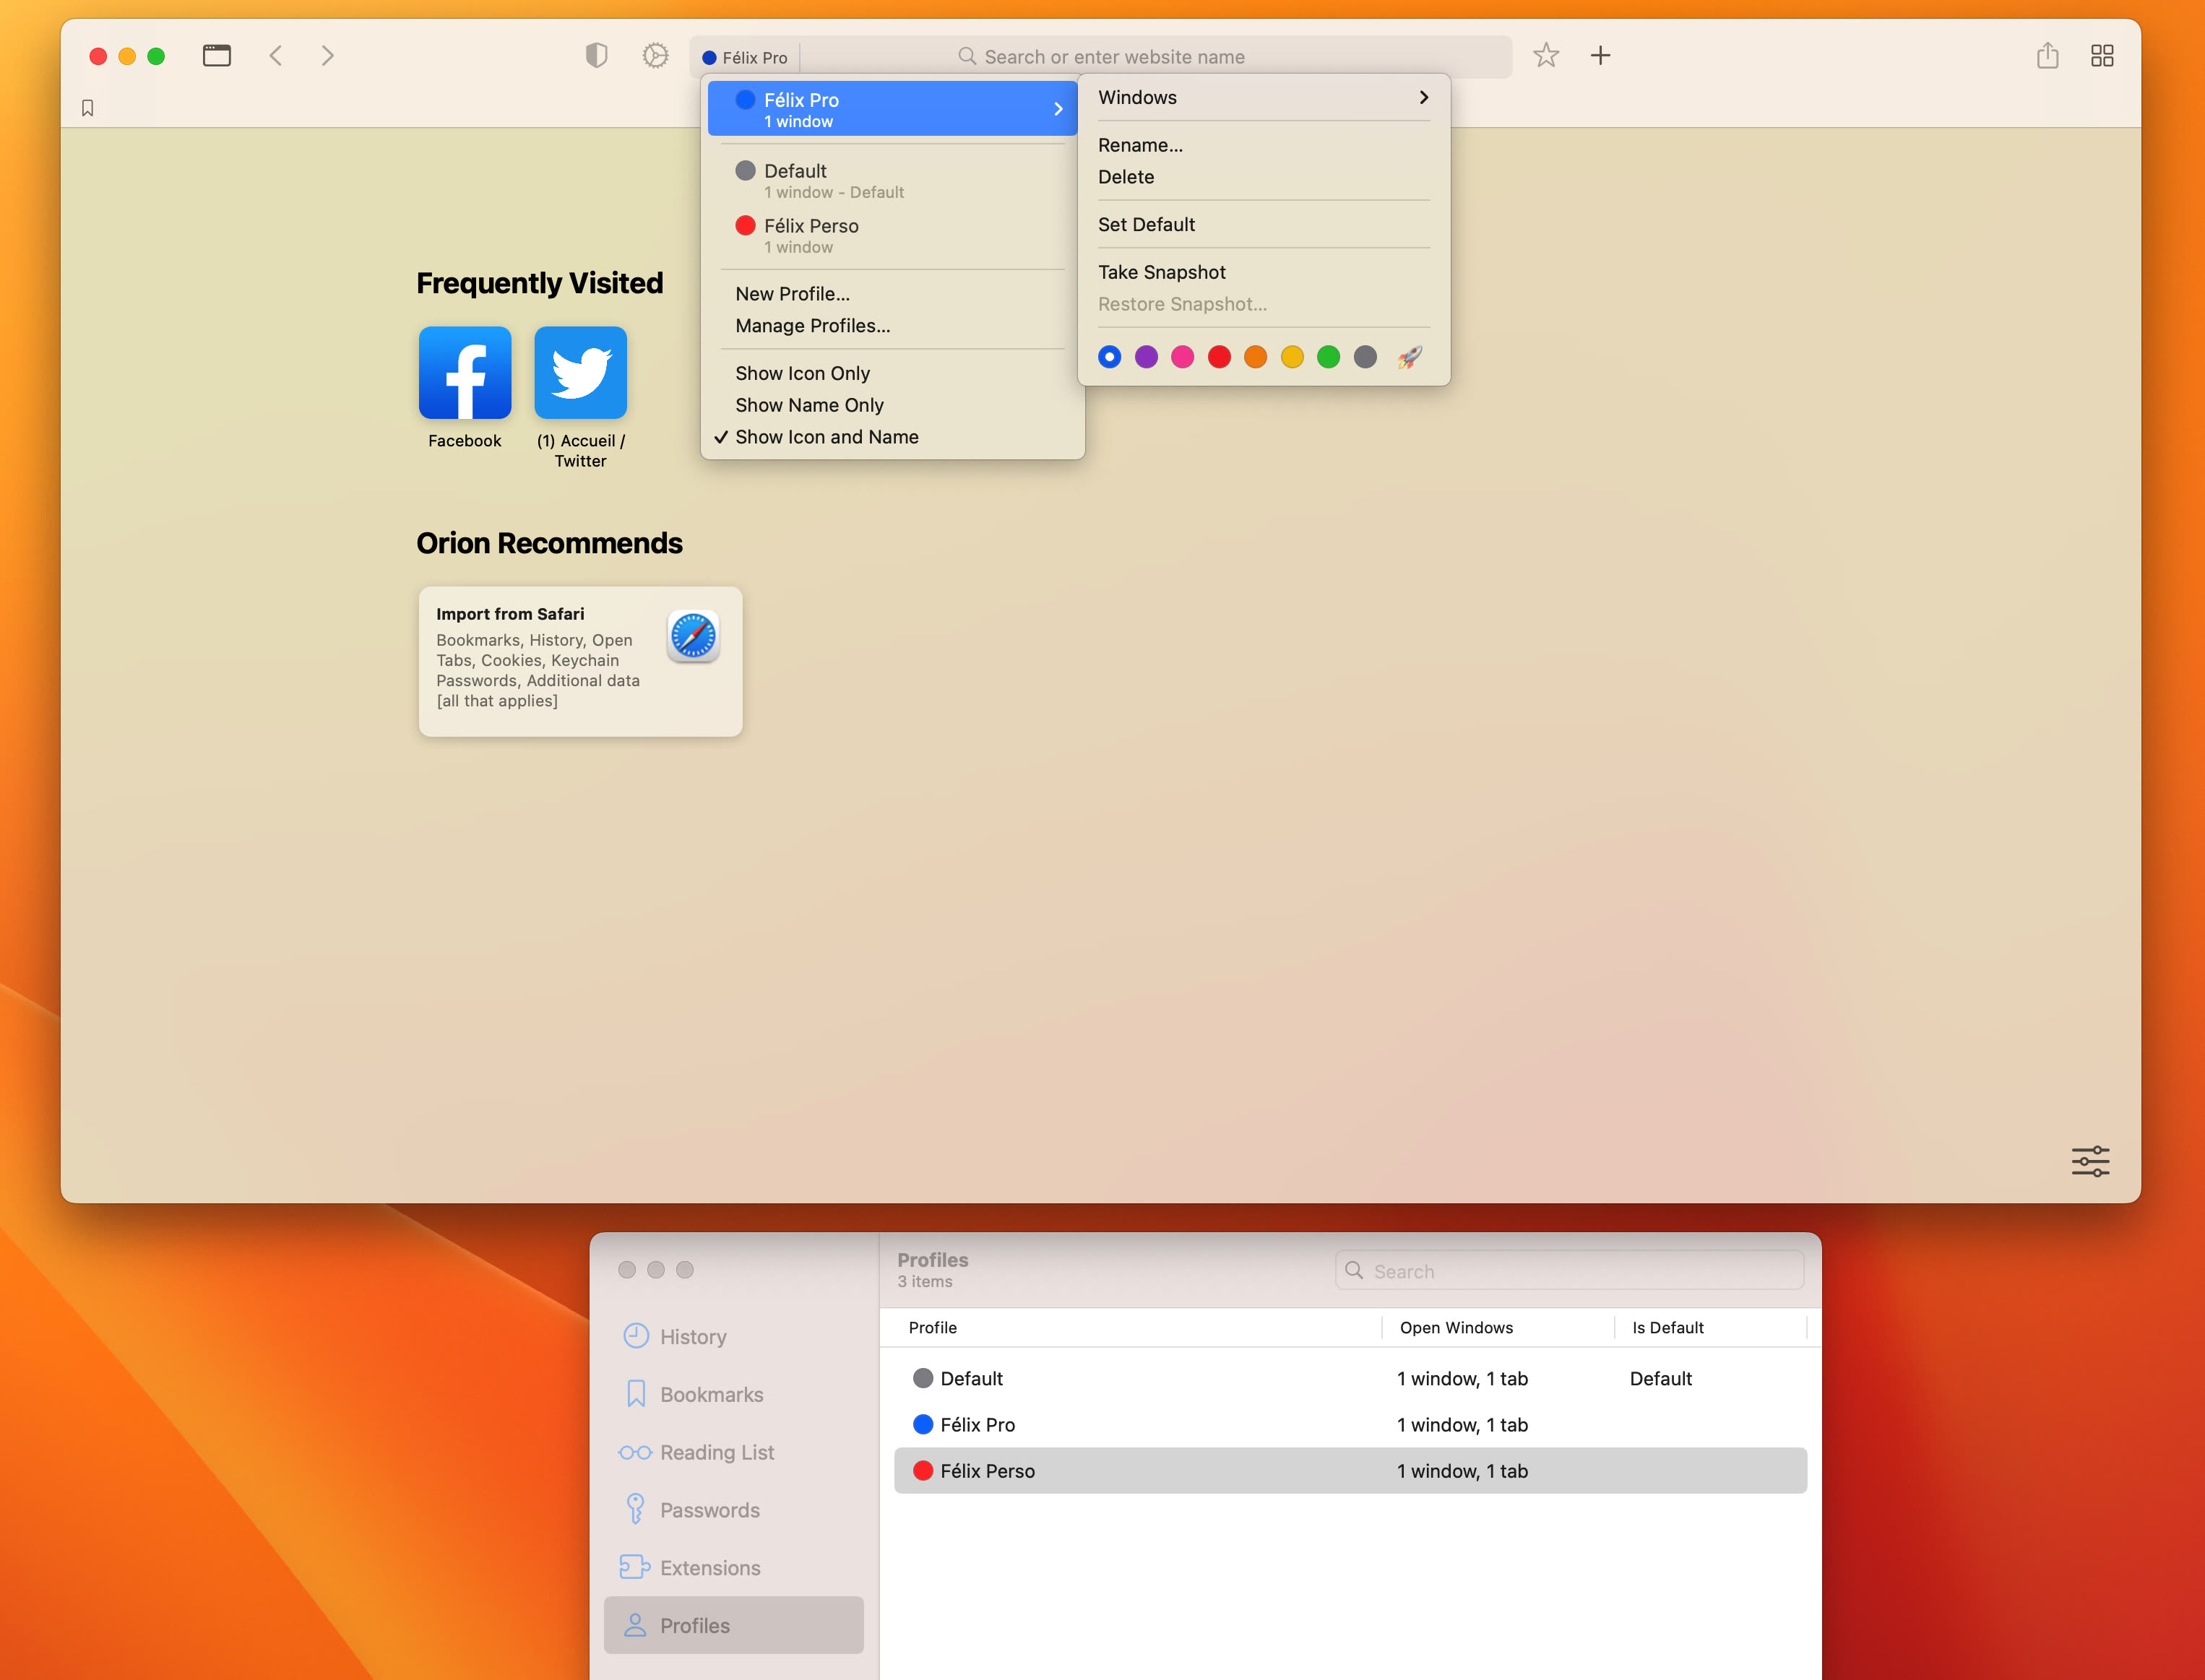Click the privacy shield icon in the toolbar
Image resolution: width=2205 pixels, height=1680 pixels.
click(596, 56)
